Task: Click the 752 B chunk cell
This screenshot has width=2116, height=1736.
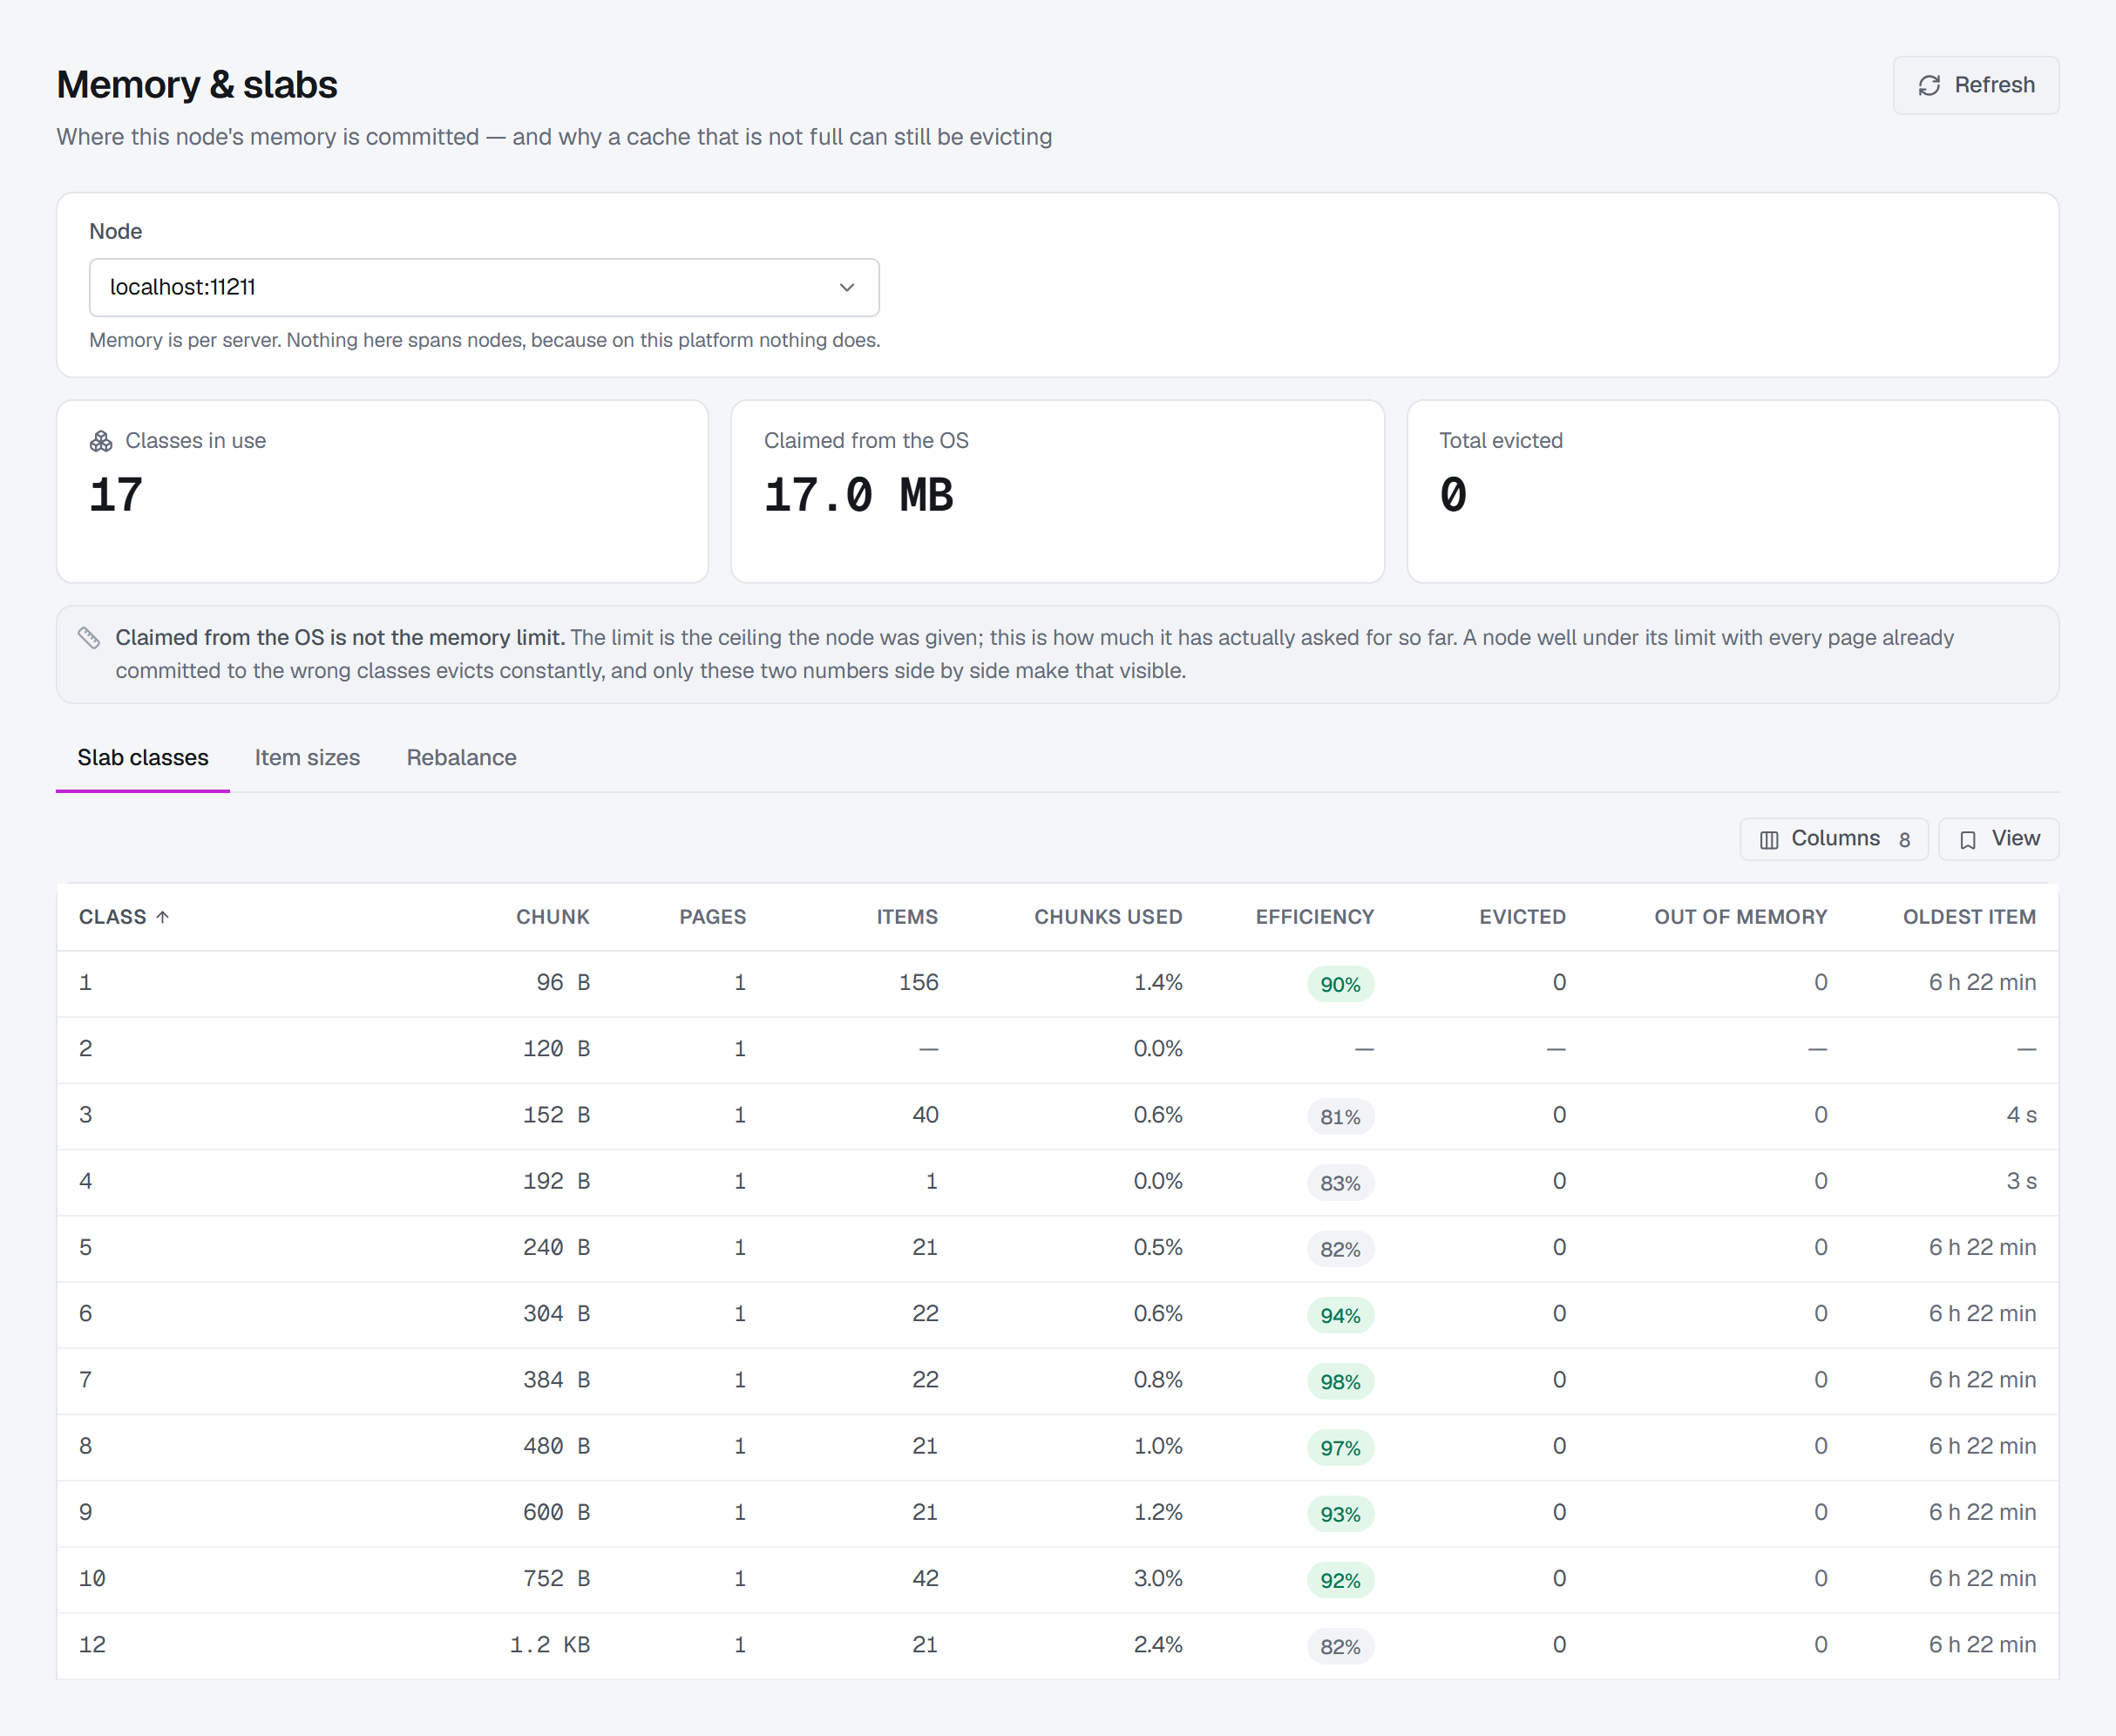Action: pyautogui.click(x=556, y=1578)
